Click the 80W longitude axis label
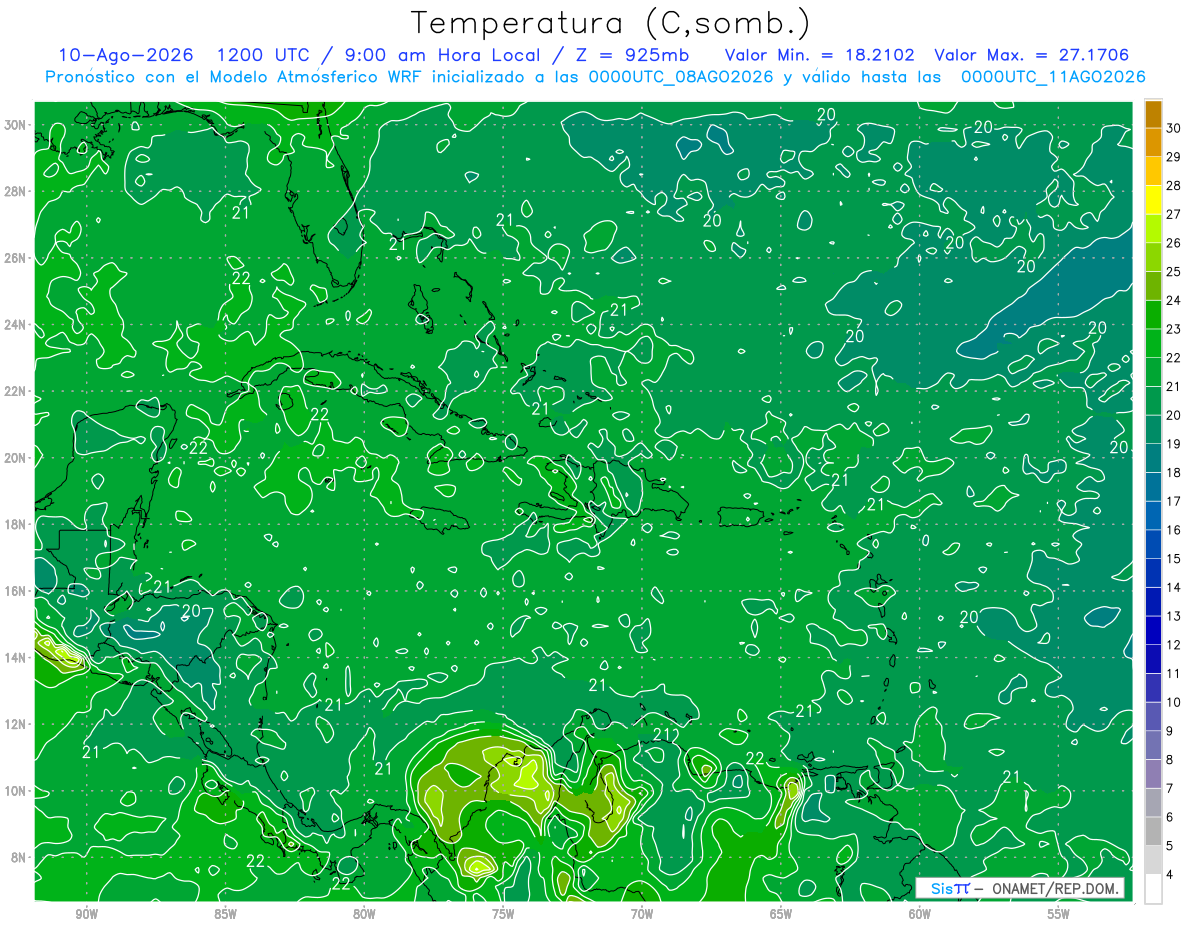 [x=364, y=914]
